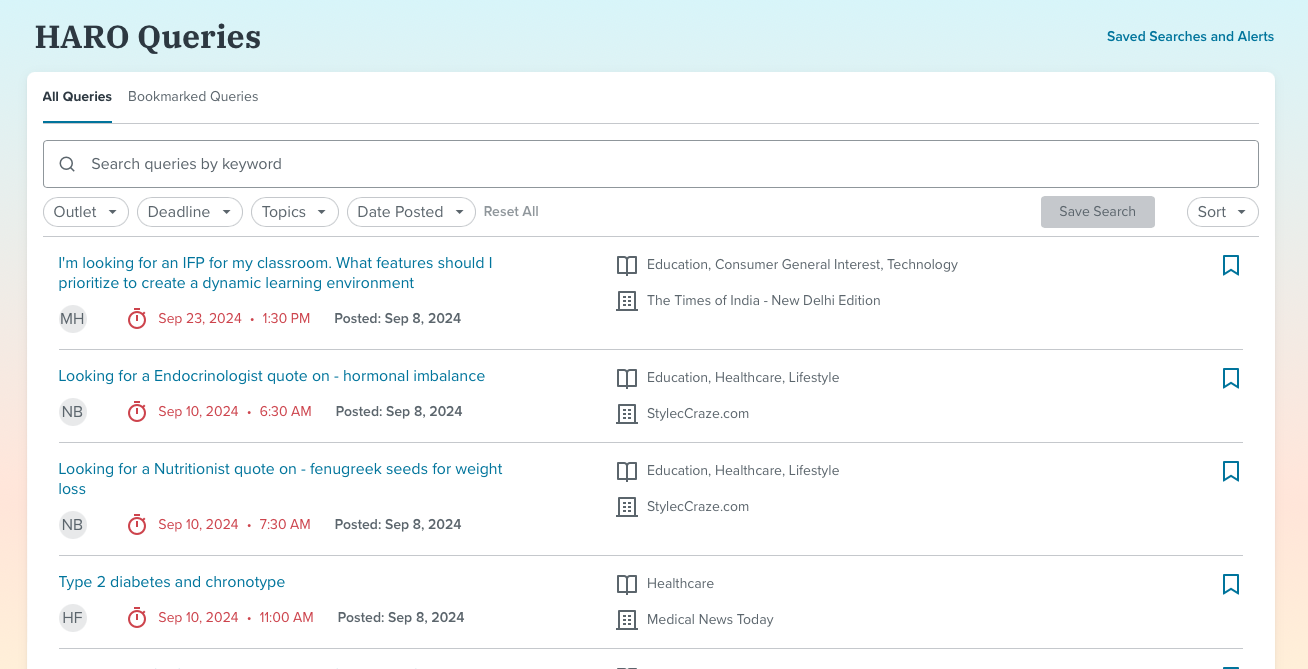Click The Times of India - New Delhi Edition
The height and width of the screenshot is (669, 1308).
coord(764,301)
